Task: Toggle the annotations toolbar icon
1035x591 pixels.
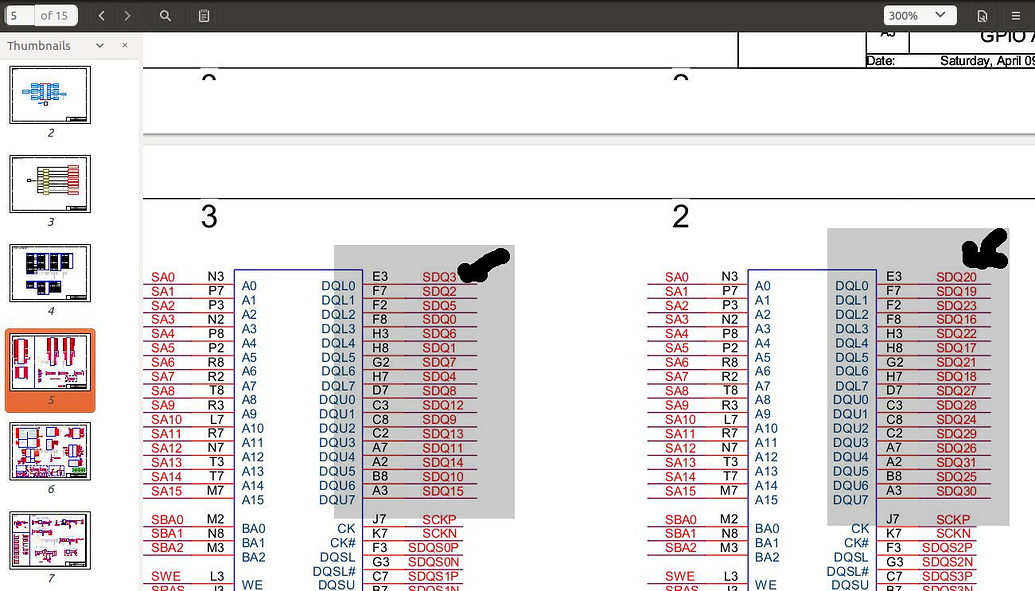Action: coord(204,16)
